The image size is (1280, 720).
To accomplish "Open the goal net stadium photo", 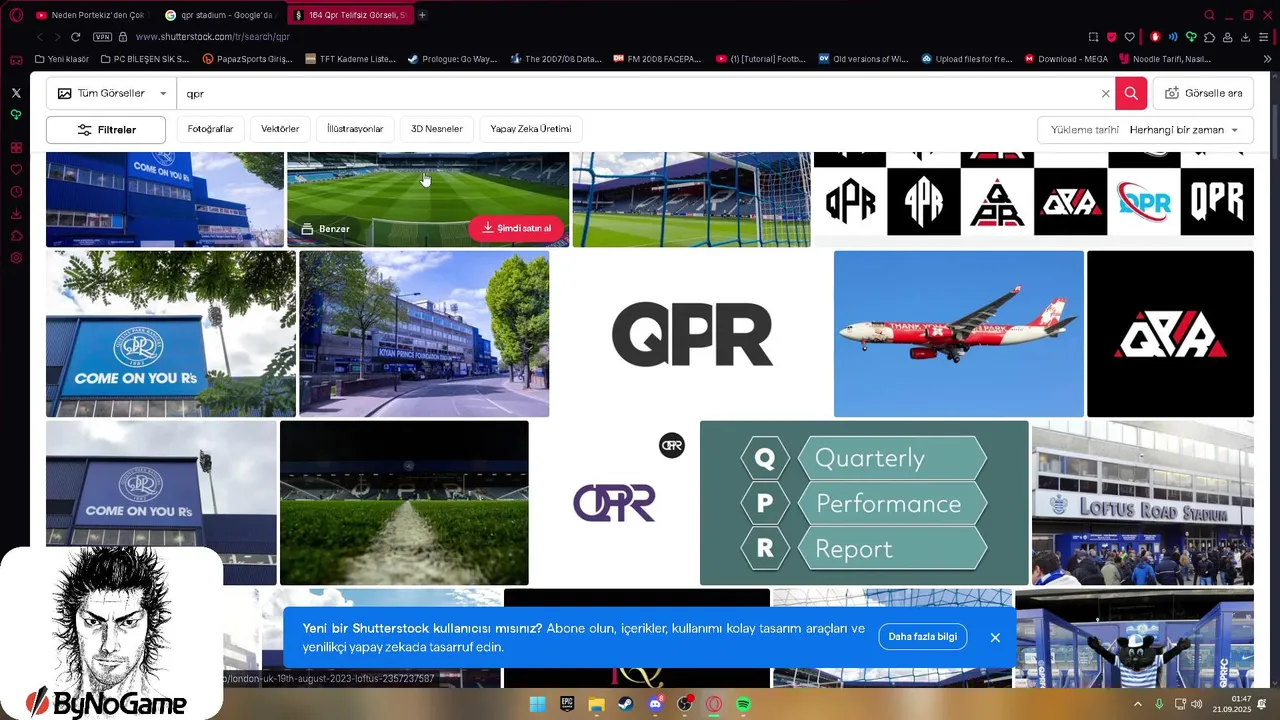I will point(691,199).
